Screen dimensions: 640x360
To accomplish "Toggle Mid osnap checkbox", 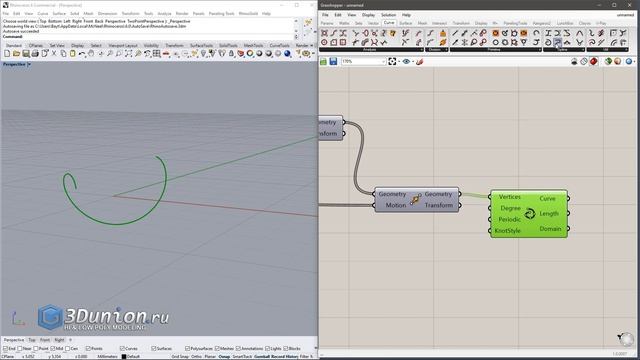I will click(53, 349).
